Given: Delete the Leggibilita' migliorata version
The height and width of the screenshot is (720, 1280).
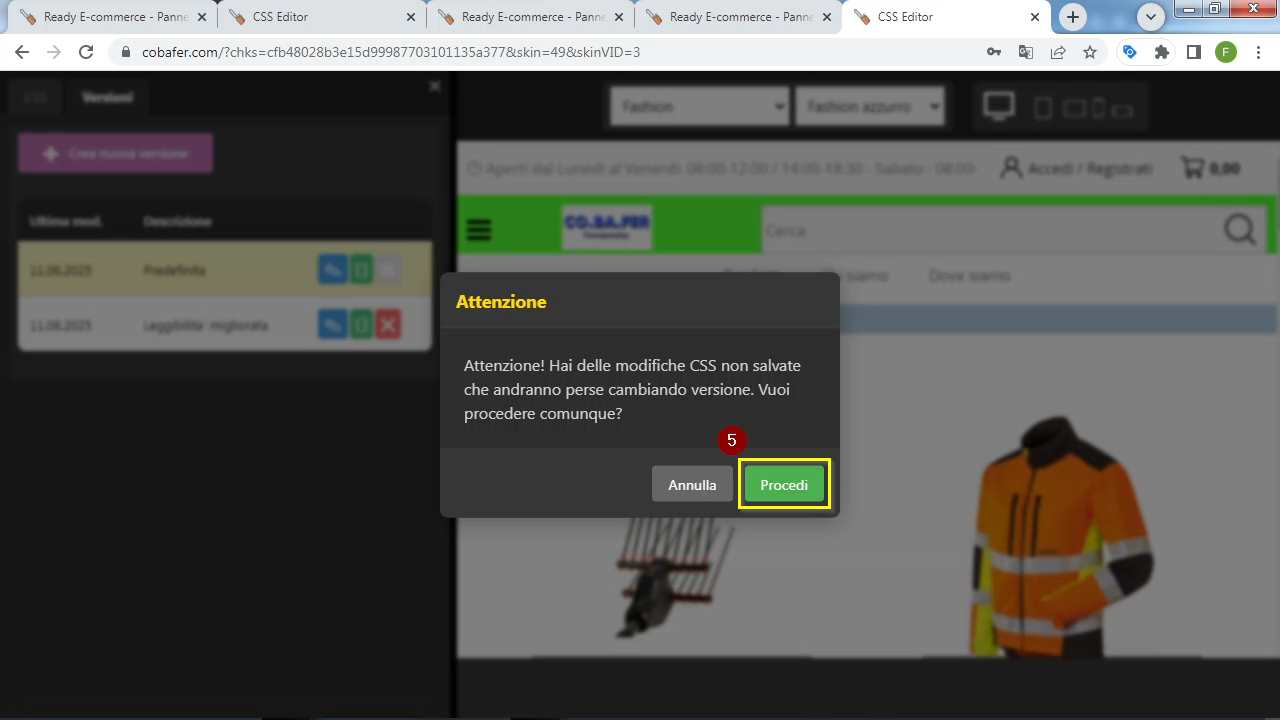Looking at the screenshot, I should coord(388,325).
